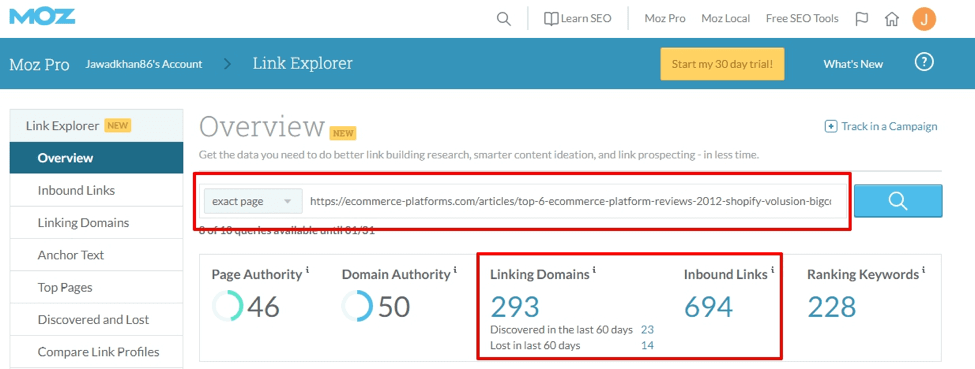The height and width of the screenshot is (369, 975).
Task: Click the Overview page heading
Action: [262, 126]
